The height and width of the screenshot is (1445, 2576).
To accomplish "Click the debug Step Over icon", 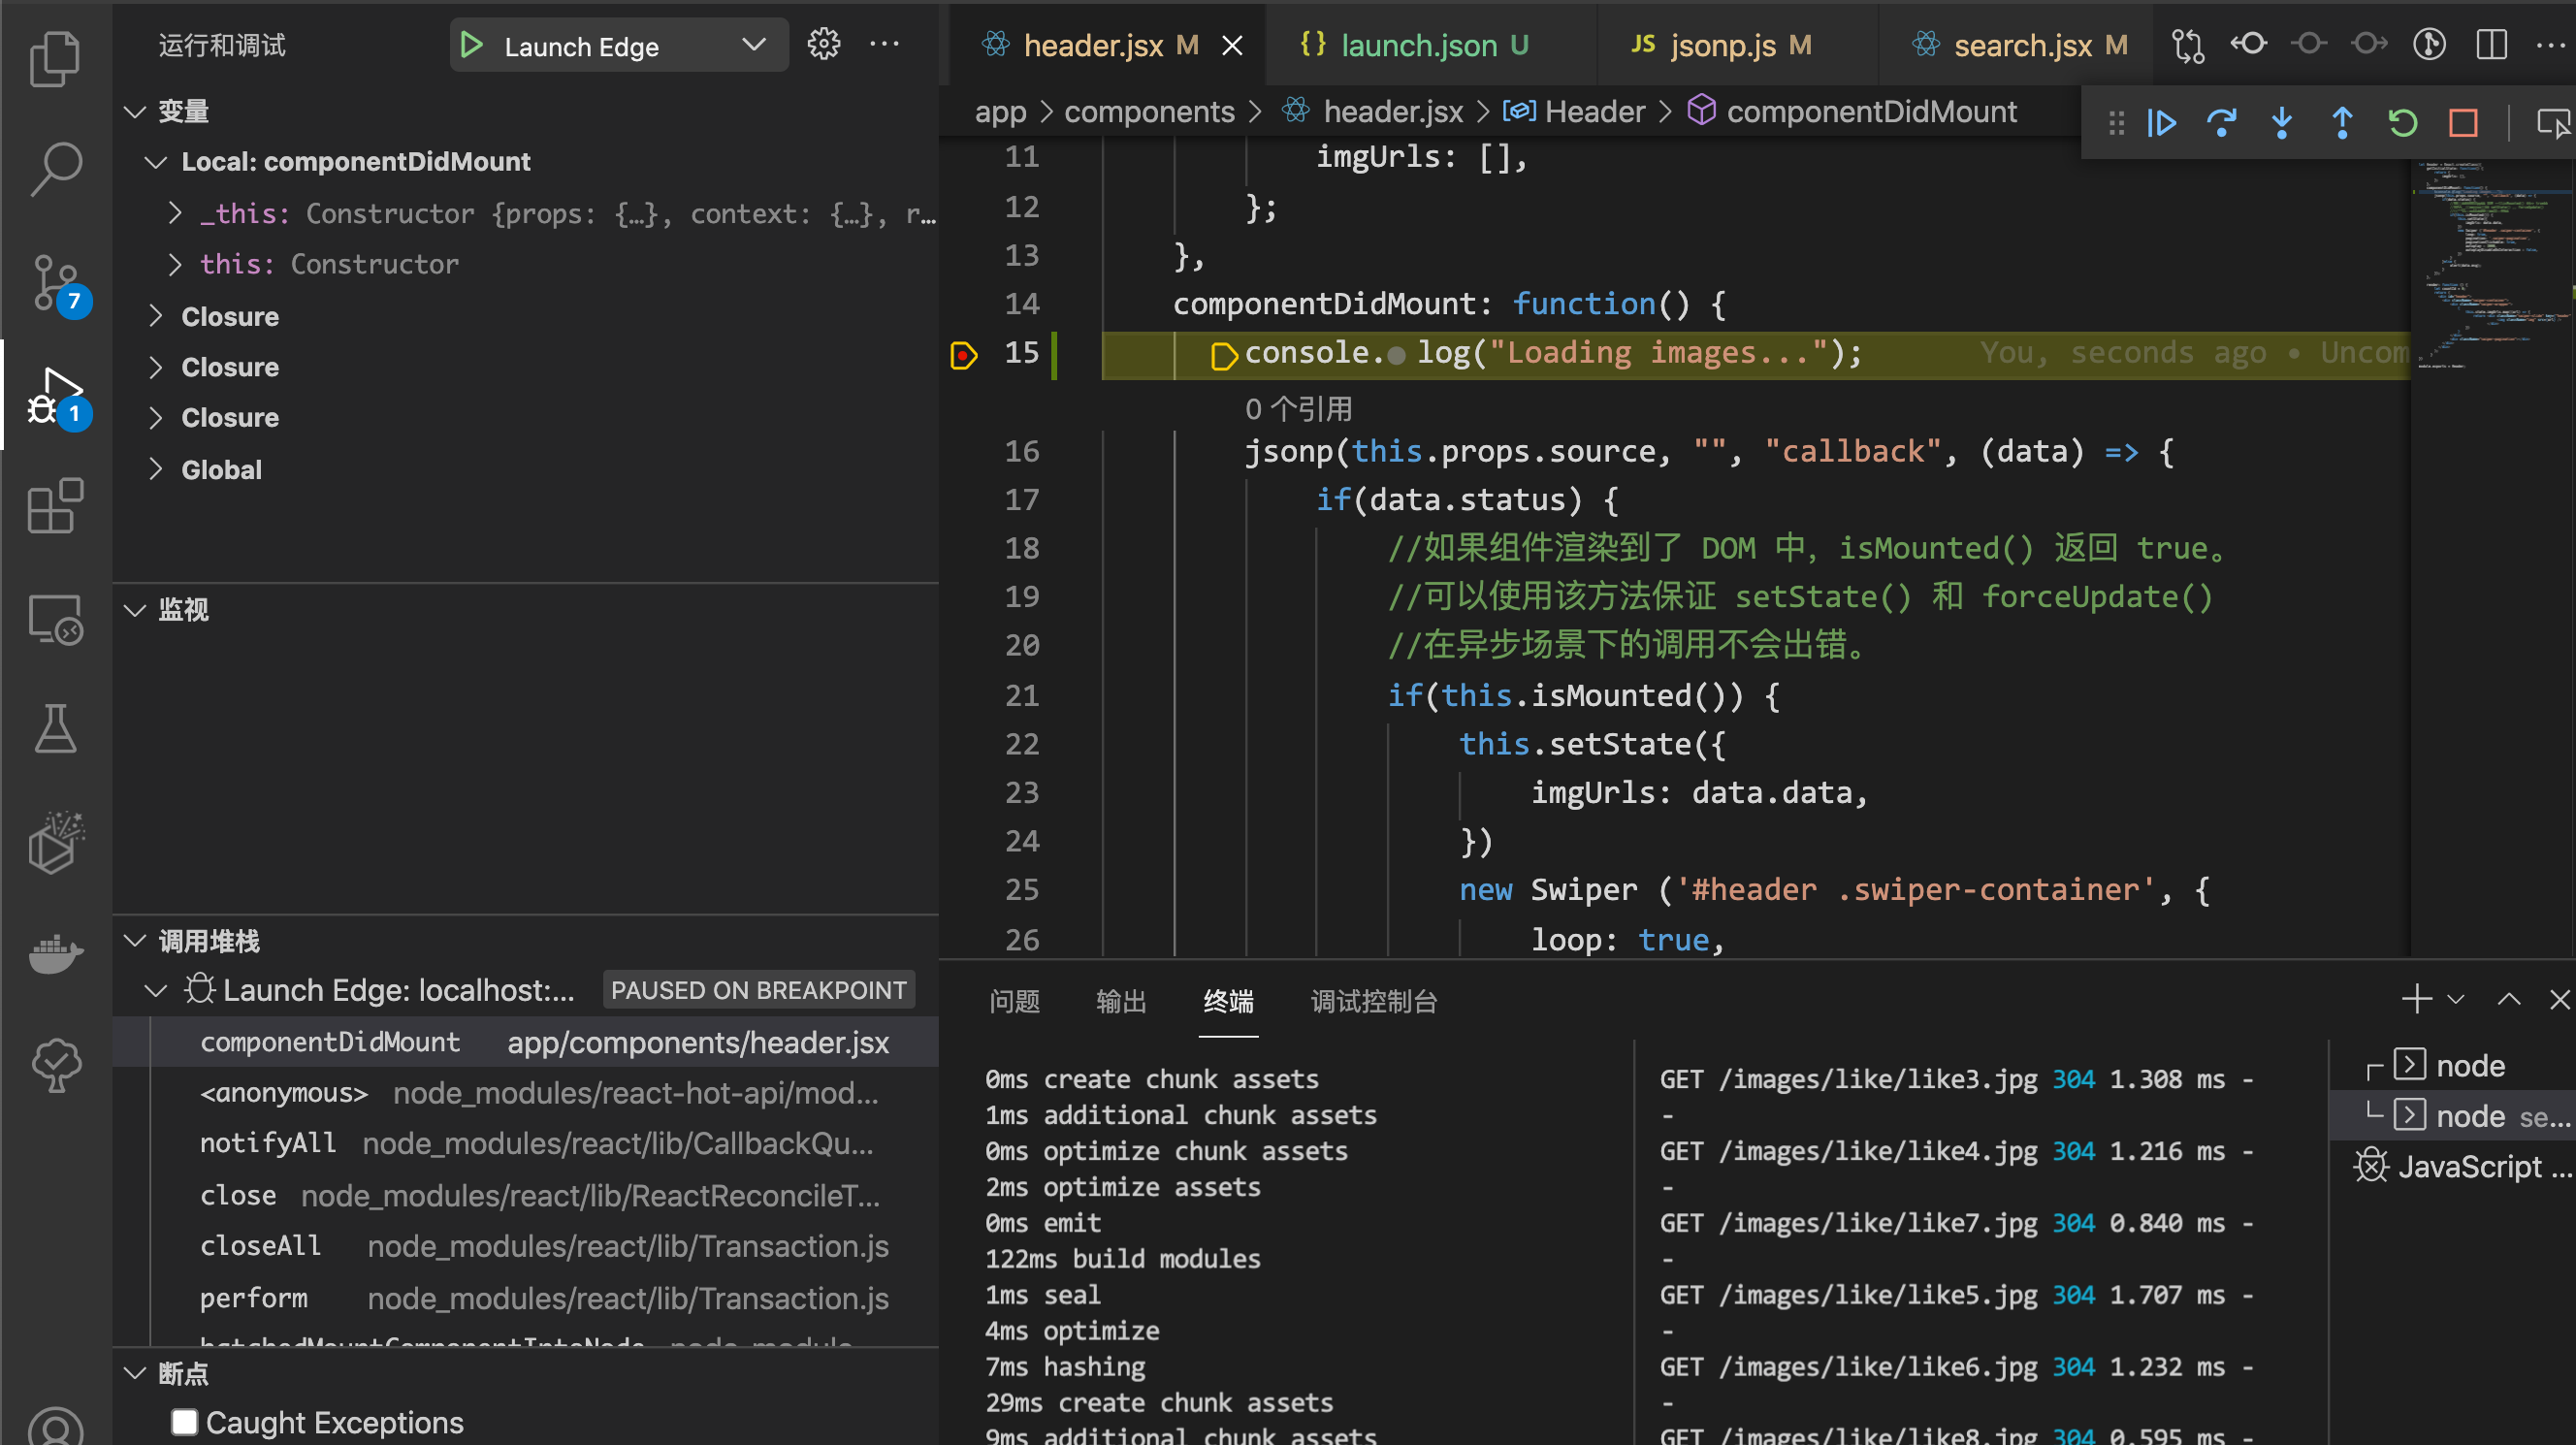I will (2221, 124).
